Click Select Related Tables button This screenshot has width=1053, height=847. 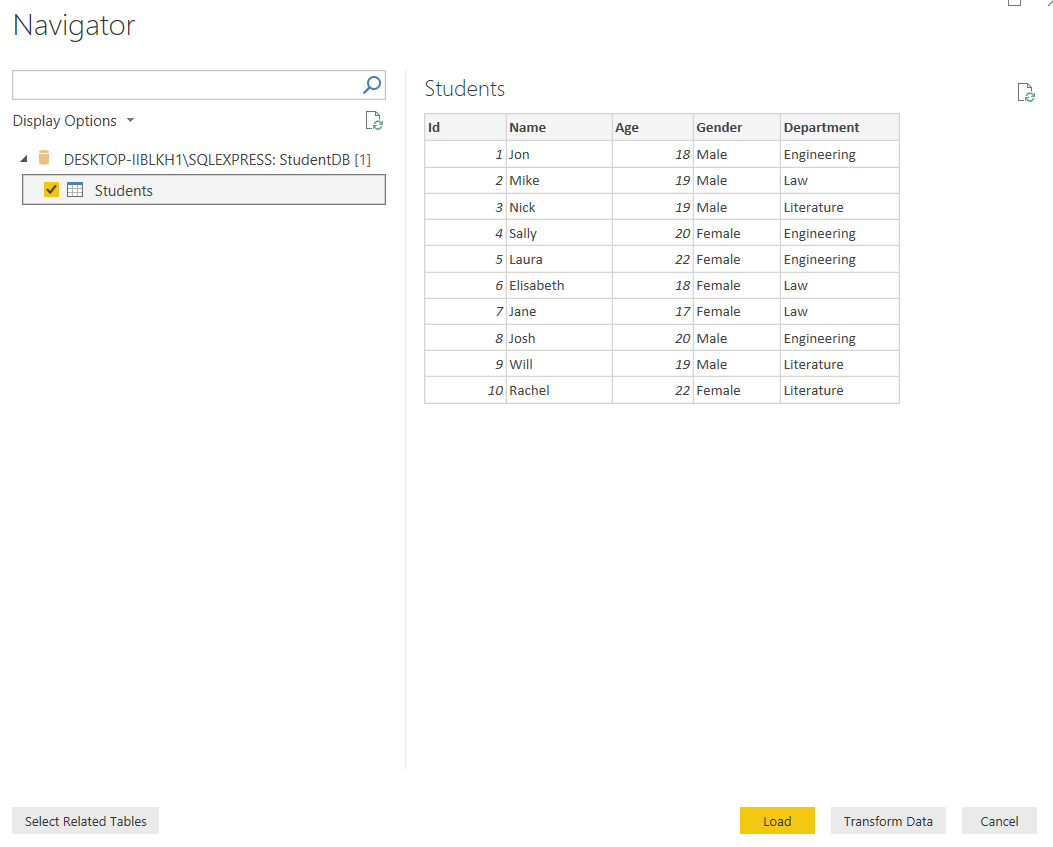85,821
